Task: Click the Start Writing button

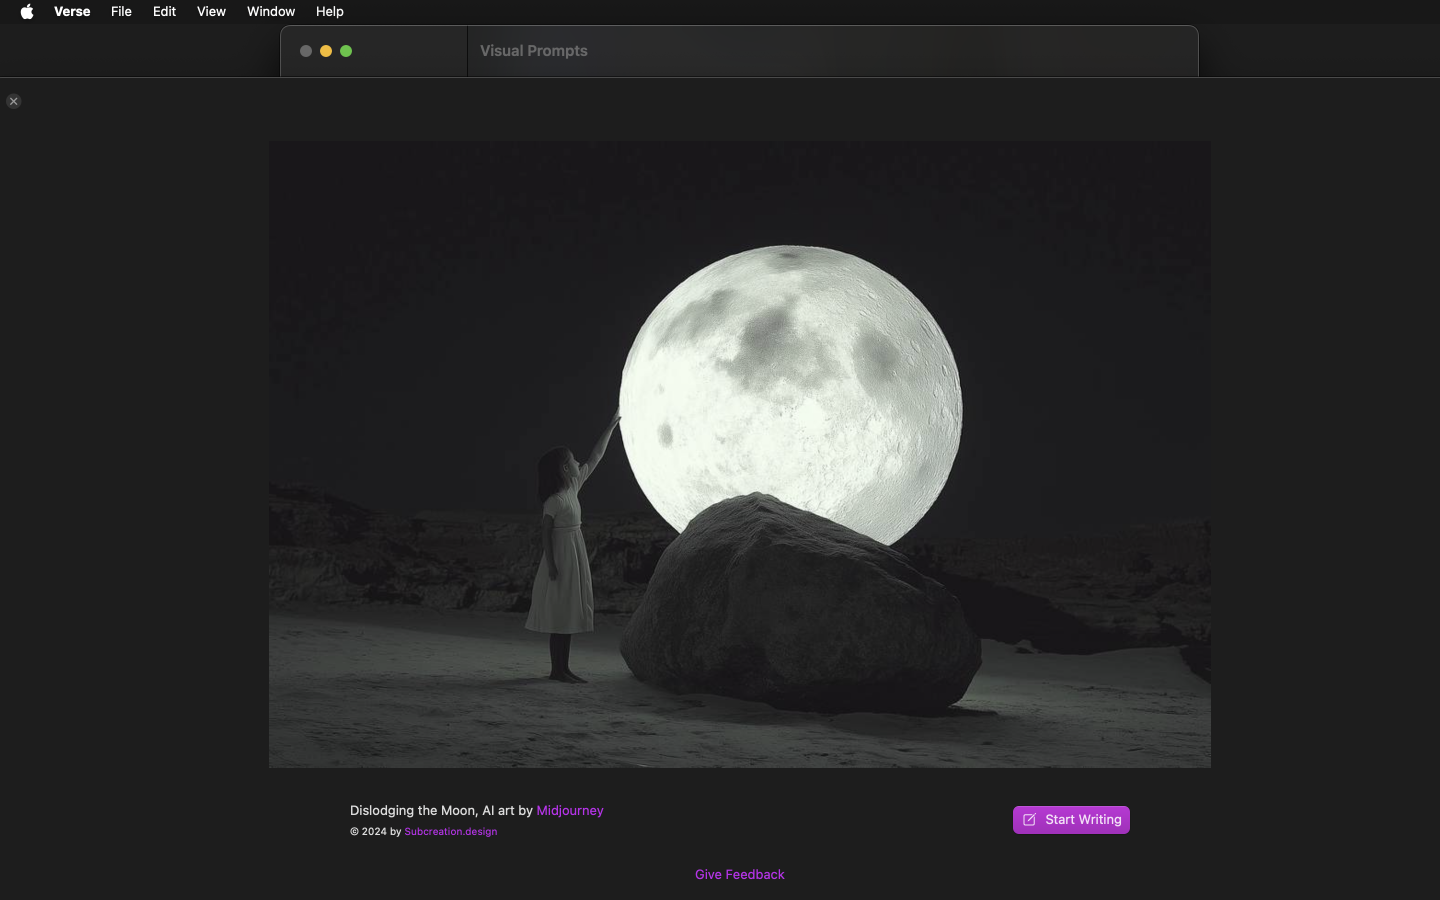Action: pyautogui.click(x=1071, y=820)
